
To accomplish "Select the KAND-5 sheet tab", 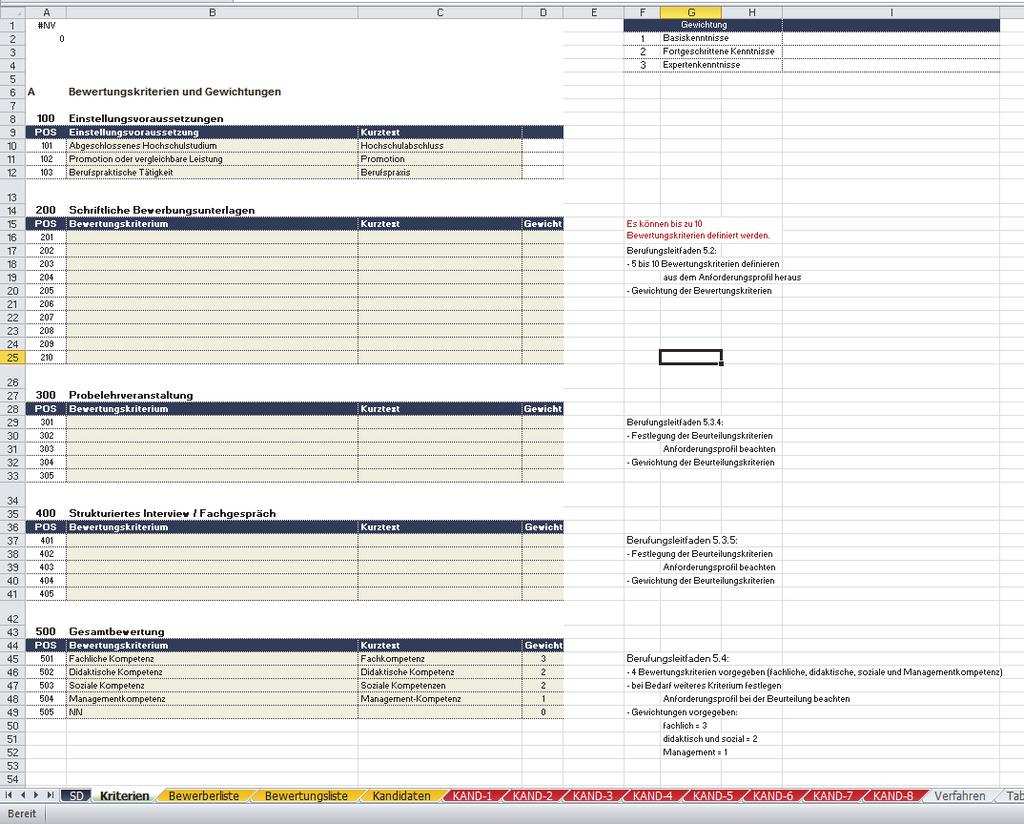I will [713, 796].
